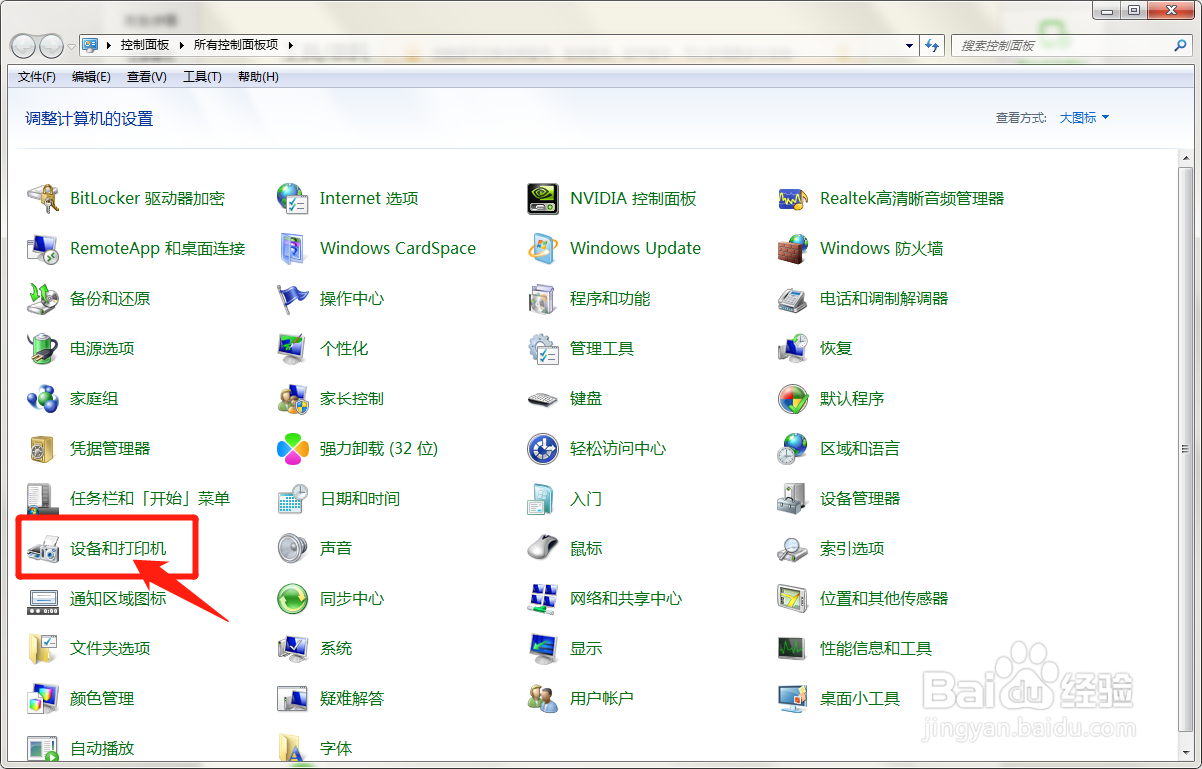The width and height of the screenshot is (1202, 769).
Task: Open the 电话和调制解调器 icon
Action: [x=793, y=298]
